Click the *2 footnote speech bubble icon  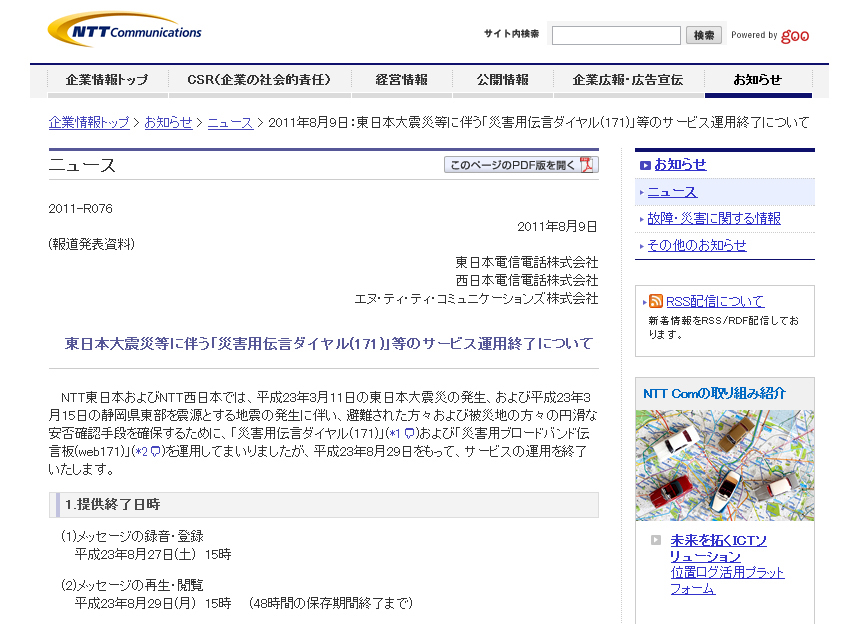[x=155, y=452]
